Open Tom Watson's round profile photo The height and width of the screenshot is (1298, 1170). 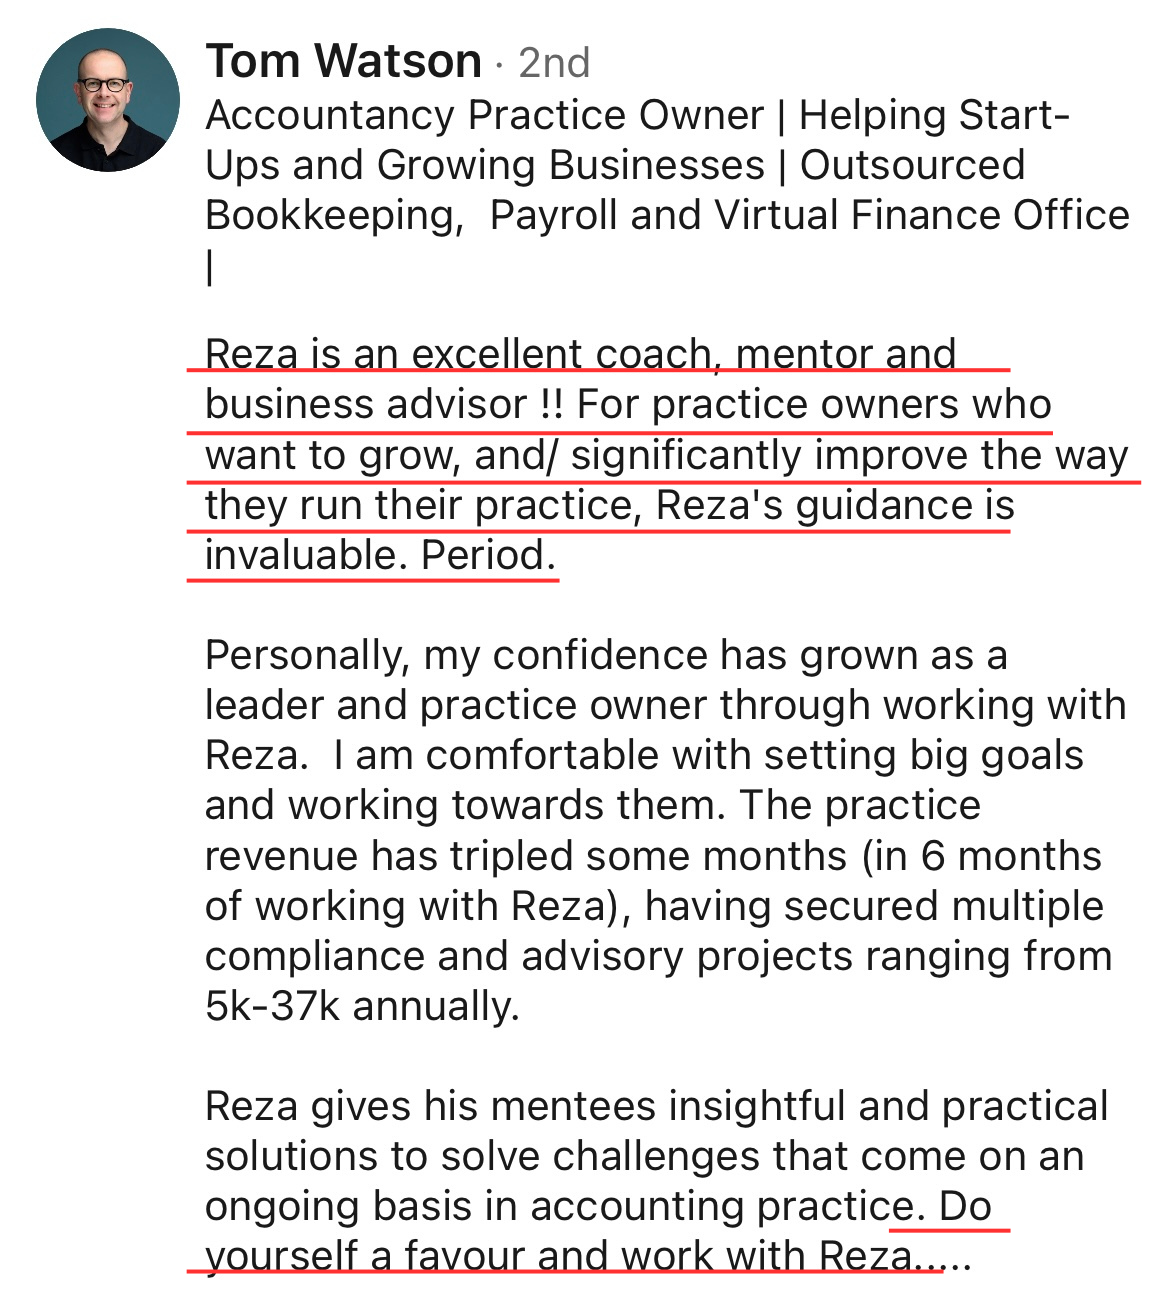[108, 100]
